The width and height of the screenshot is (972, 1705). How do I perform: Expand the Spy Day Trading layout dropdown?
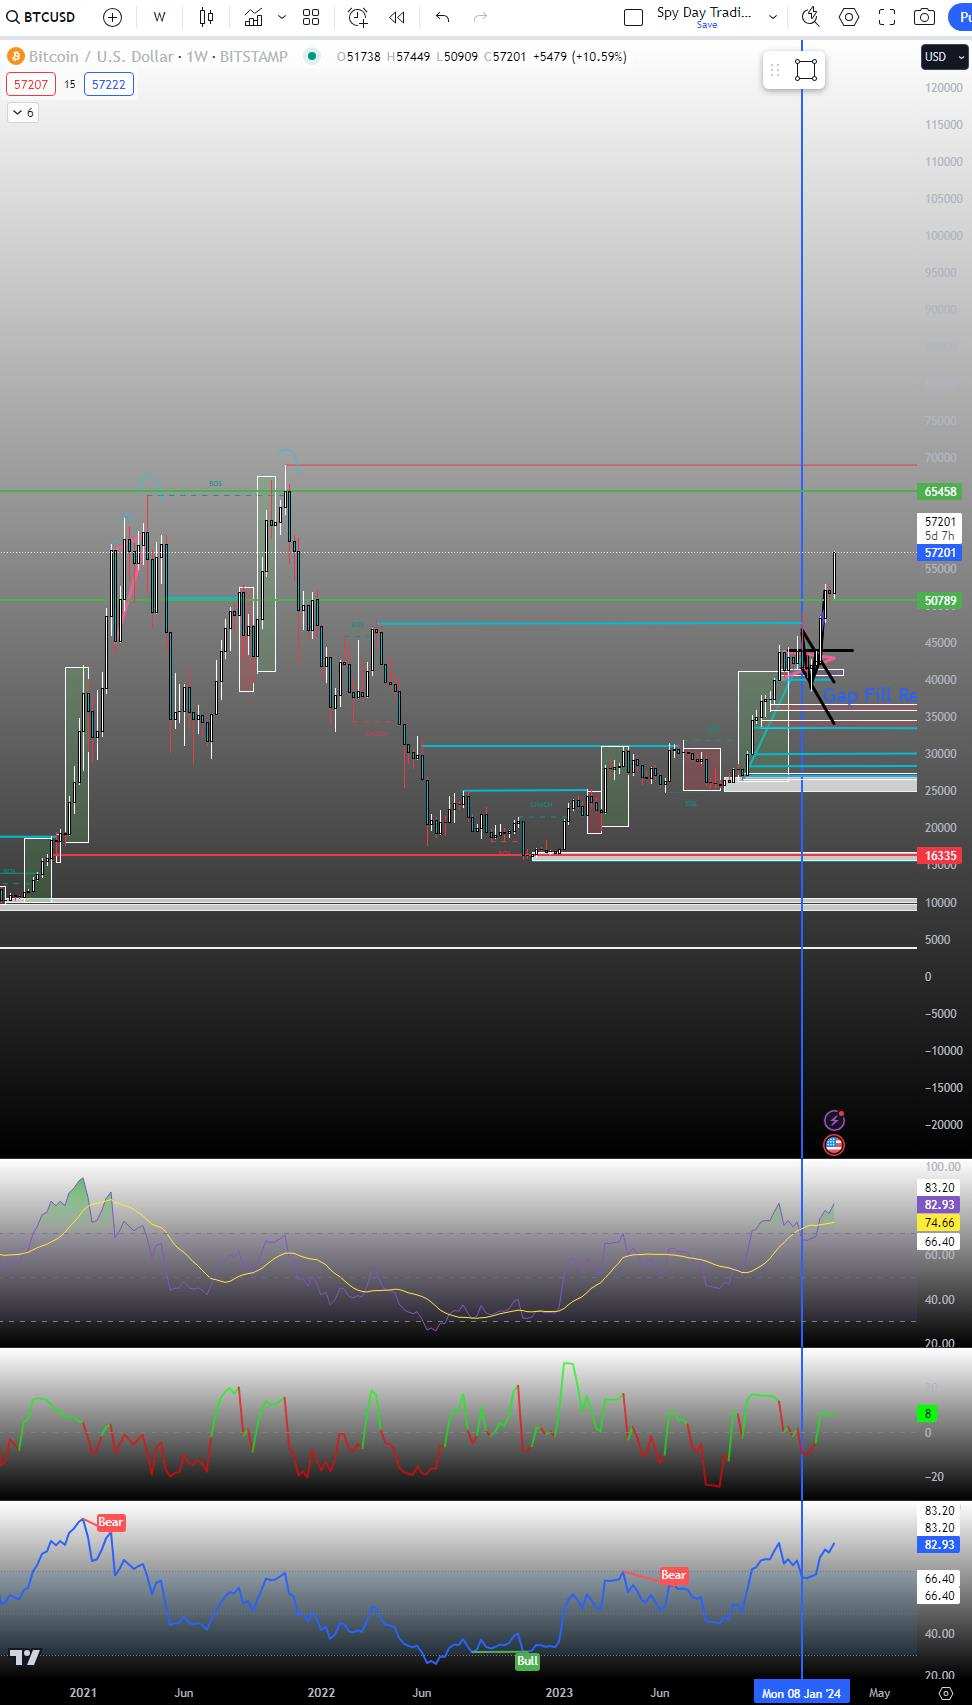(x=772, y=17)
